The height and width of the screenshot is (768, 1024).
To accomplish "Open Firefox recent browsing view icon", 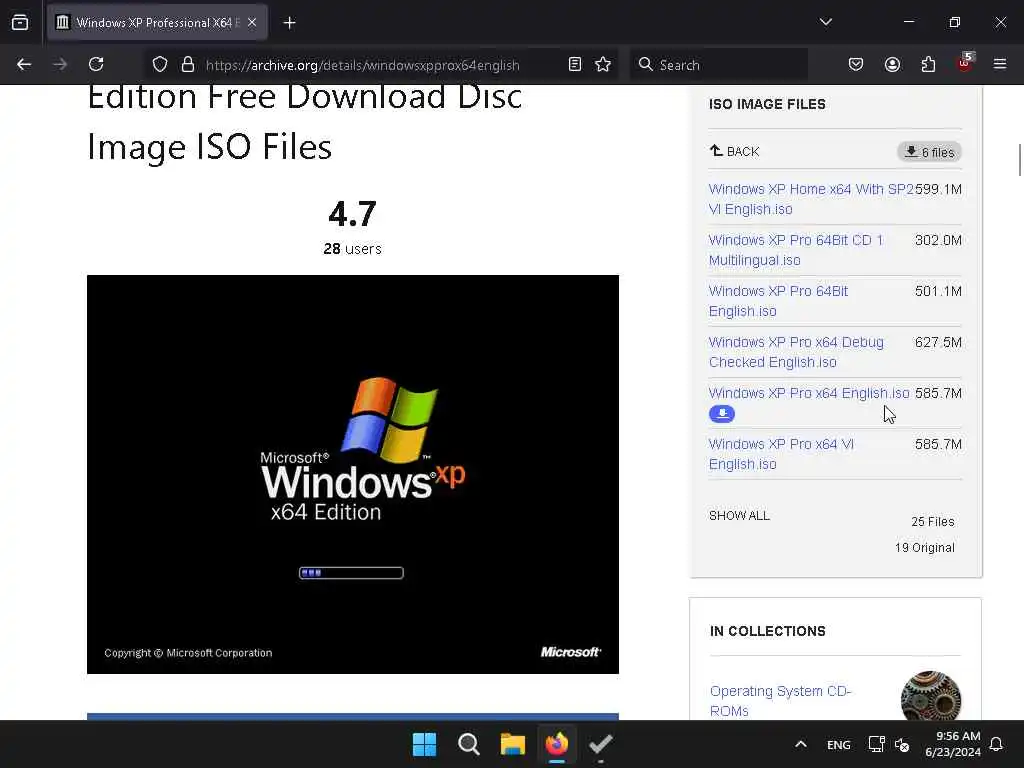I will [20, 22].
